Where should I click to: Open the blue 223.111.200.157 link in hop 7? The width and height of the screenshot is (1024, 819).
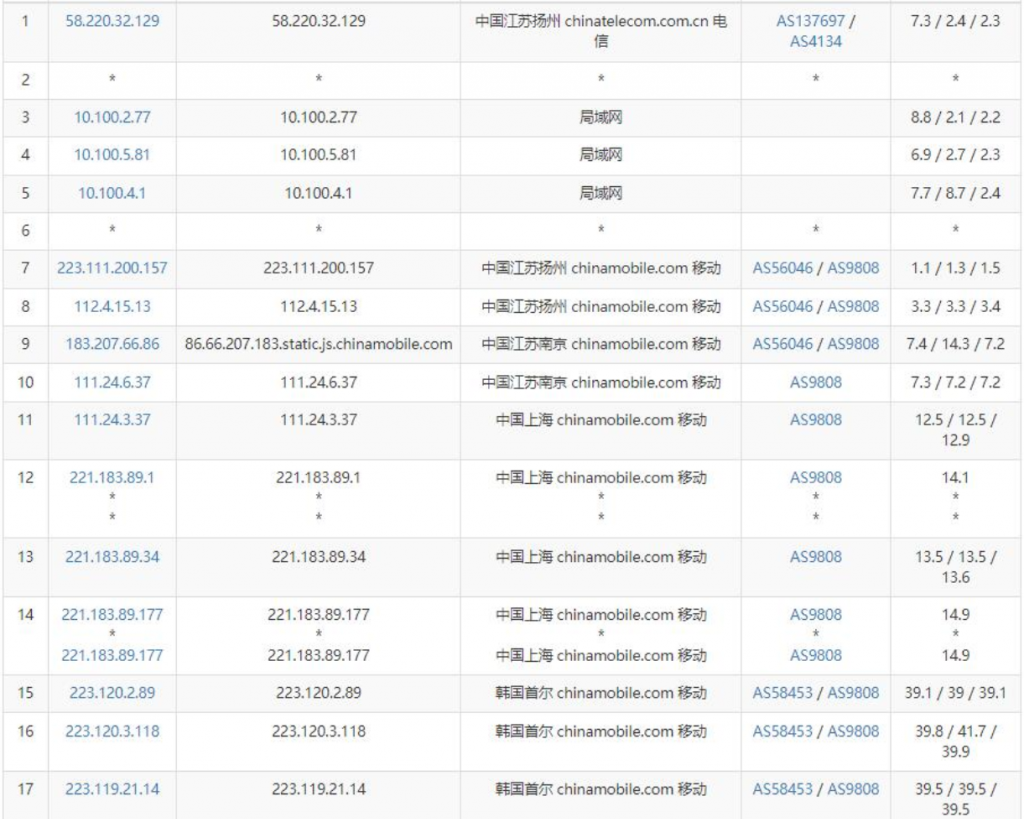pos(112,268)
